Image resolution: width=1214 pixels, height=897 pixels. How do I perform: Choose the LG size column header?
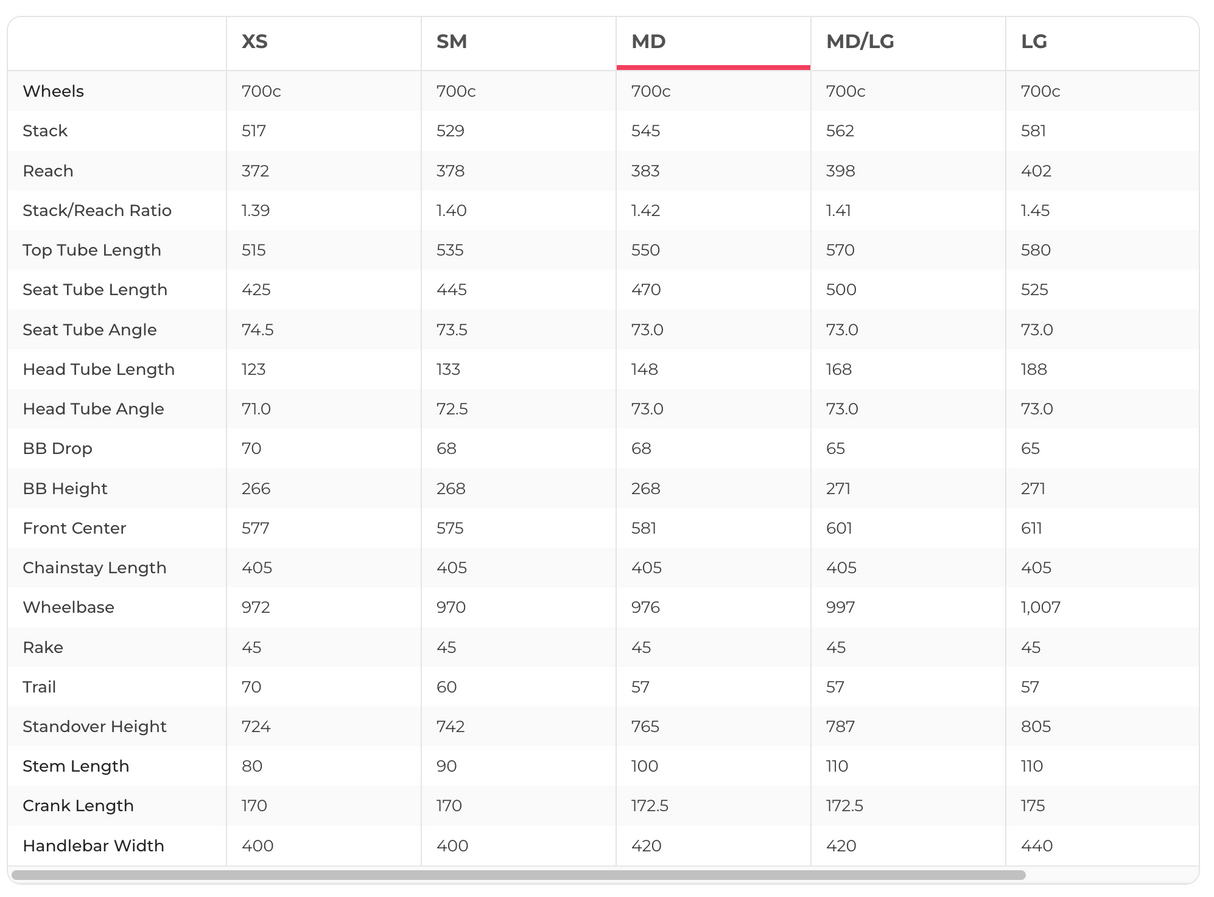tap(1034, 42)
